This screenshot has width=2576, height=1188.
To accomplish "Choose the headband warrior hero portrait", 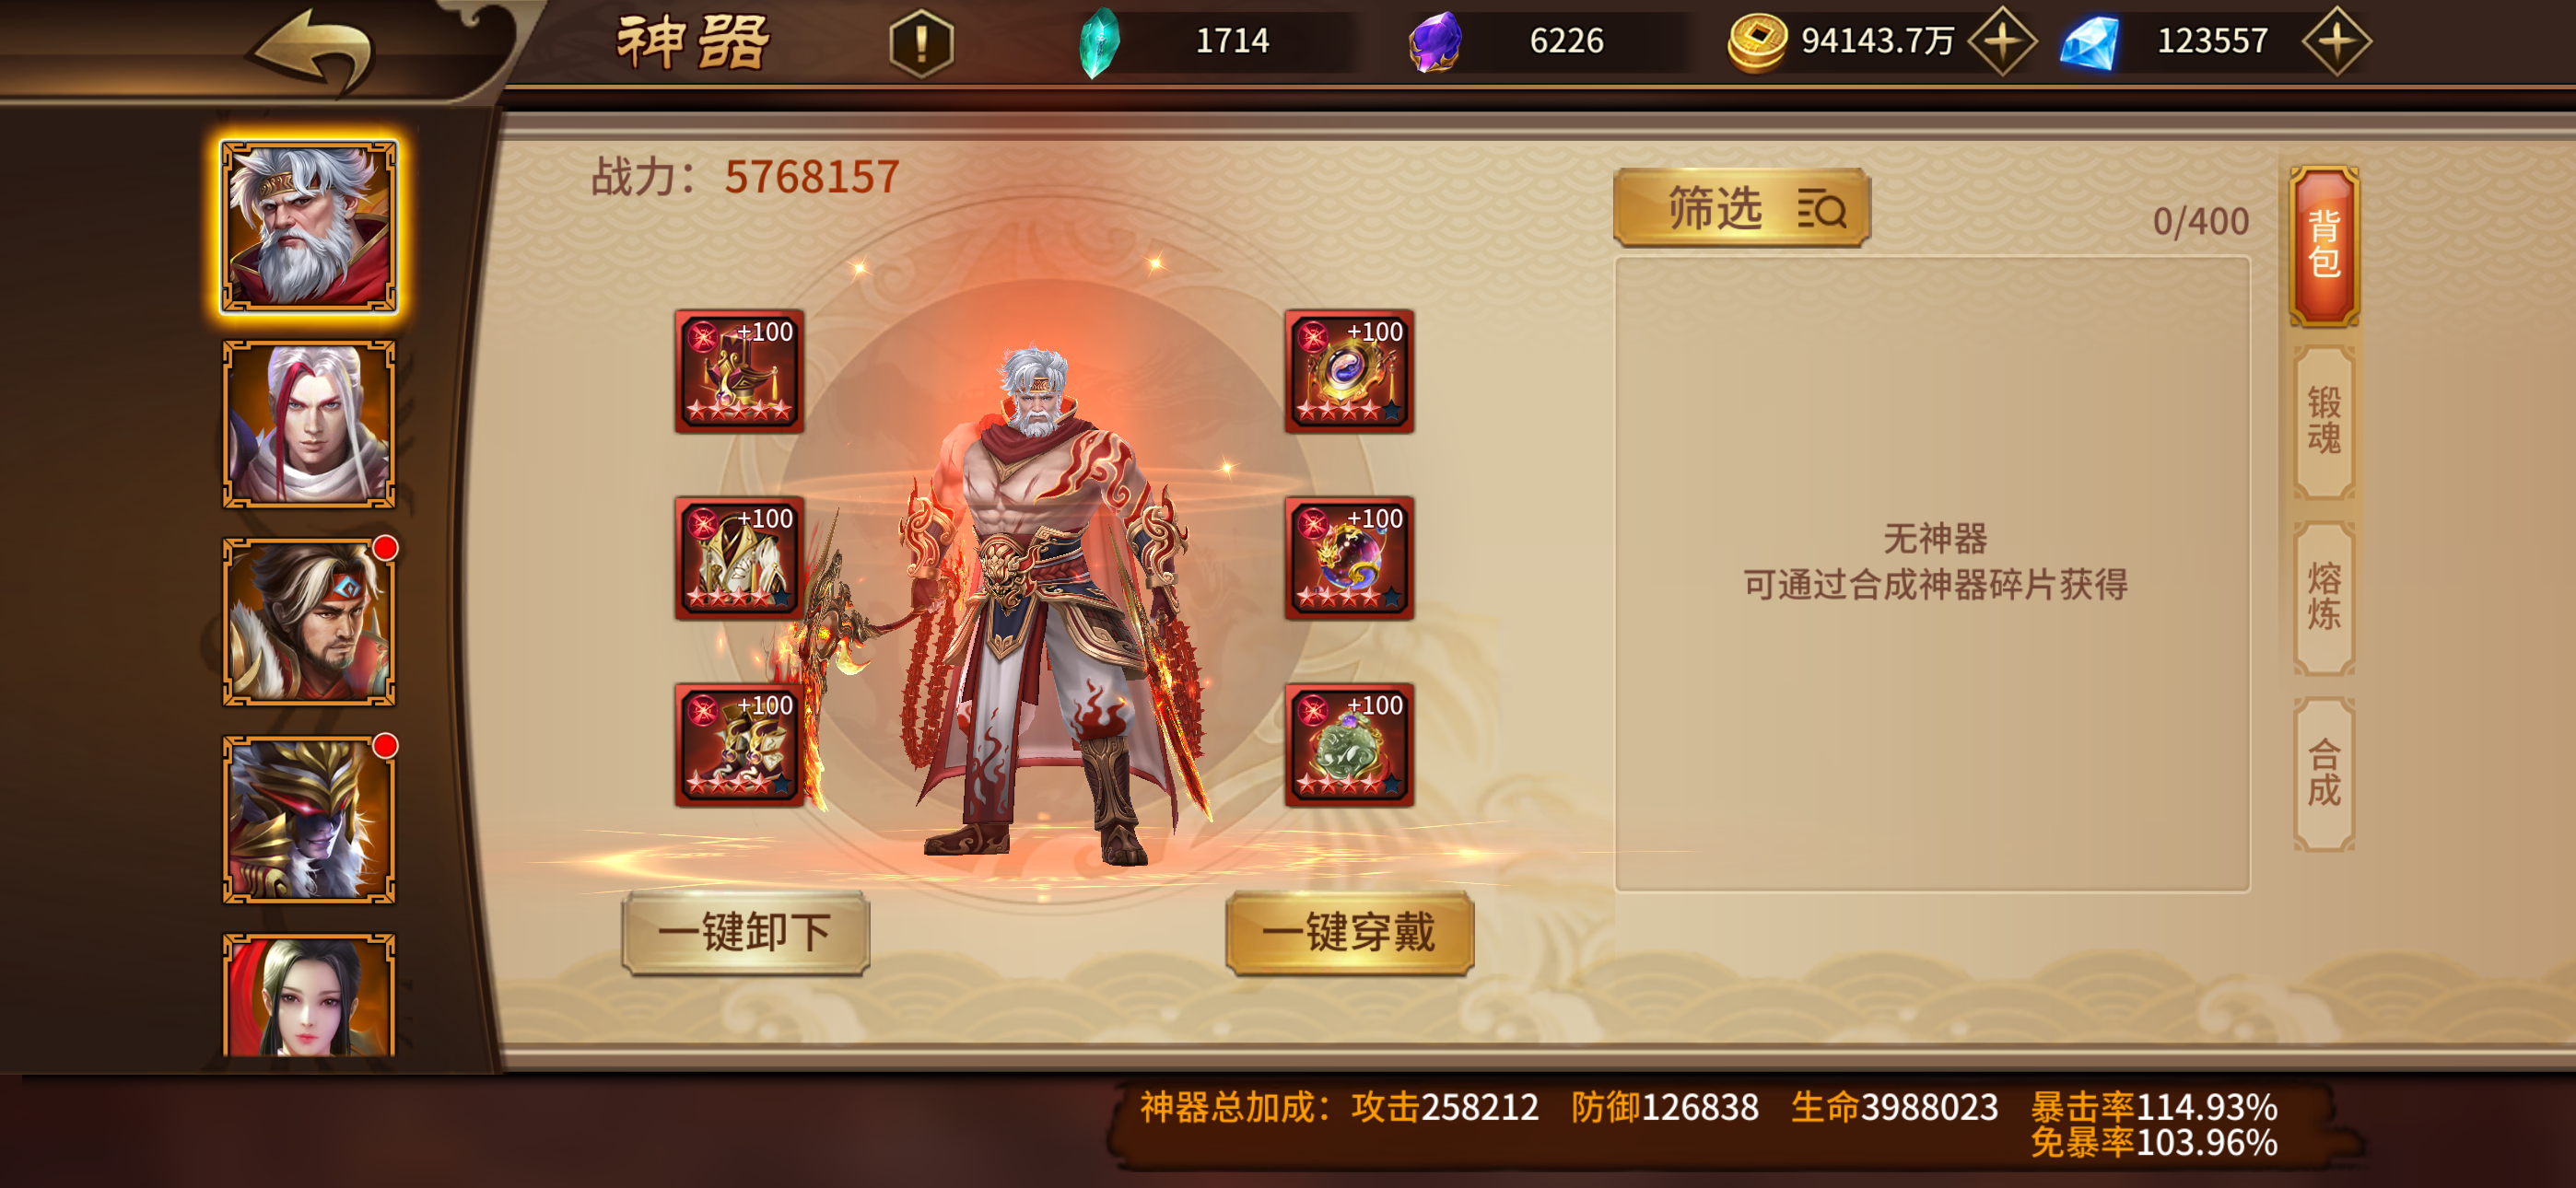I will click(309, 622).
